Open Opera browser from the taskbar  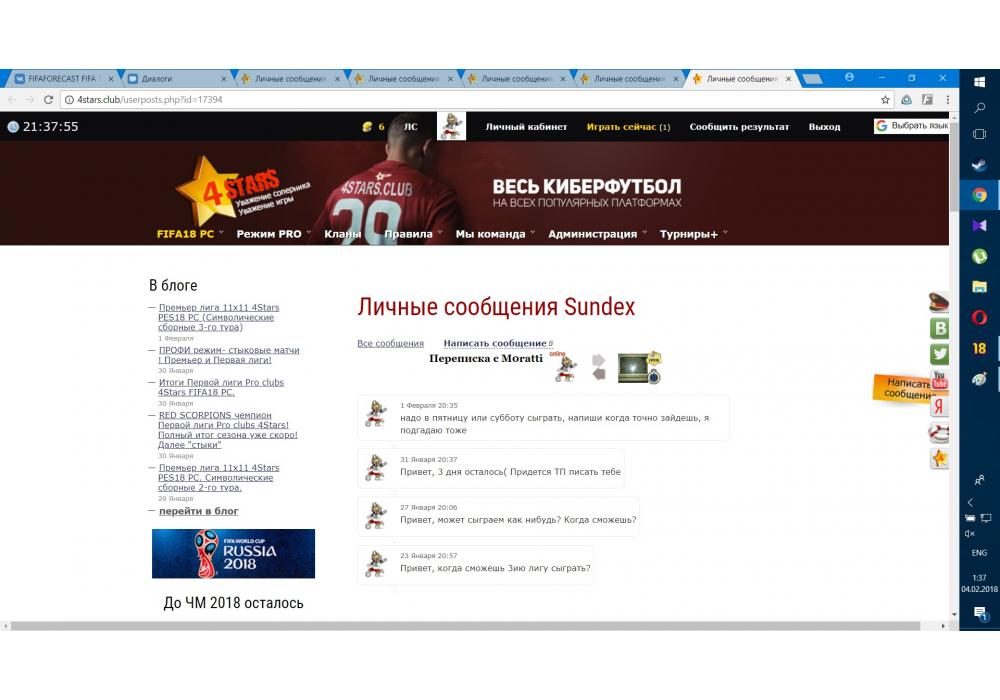[980, 317]
